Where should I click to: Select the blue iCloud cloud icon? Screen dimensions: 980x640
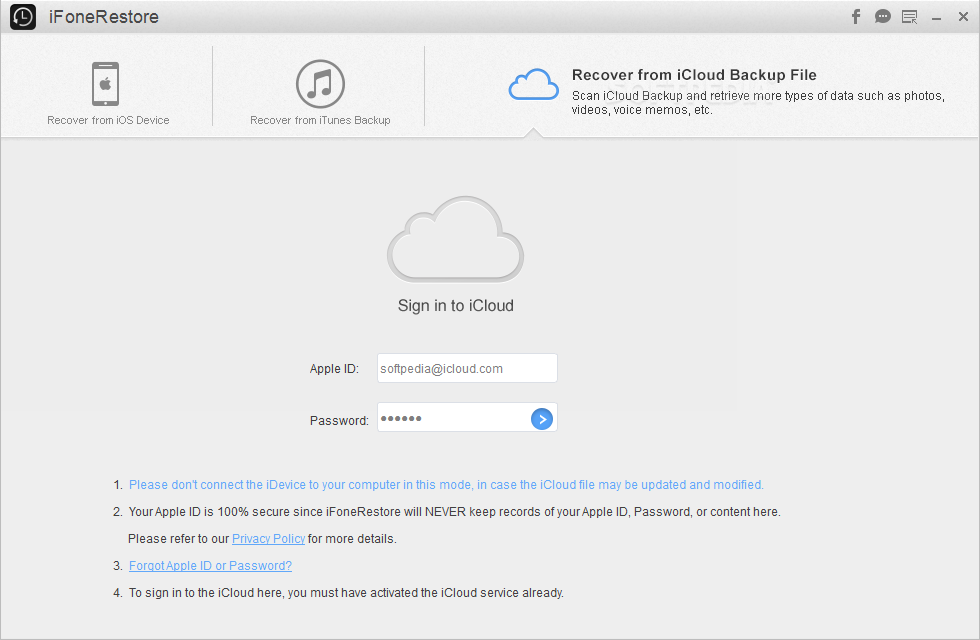click(x=533, y=84)
